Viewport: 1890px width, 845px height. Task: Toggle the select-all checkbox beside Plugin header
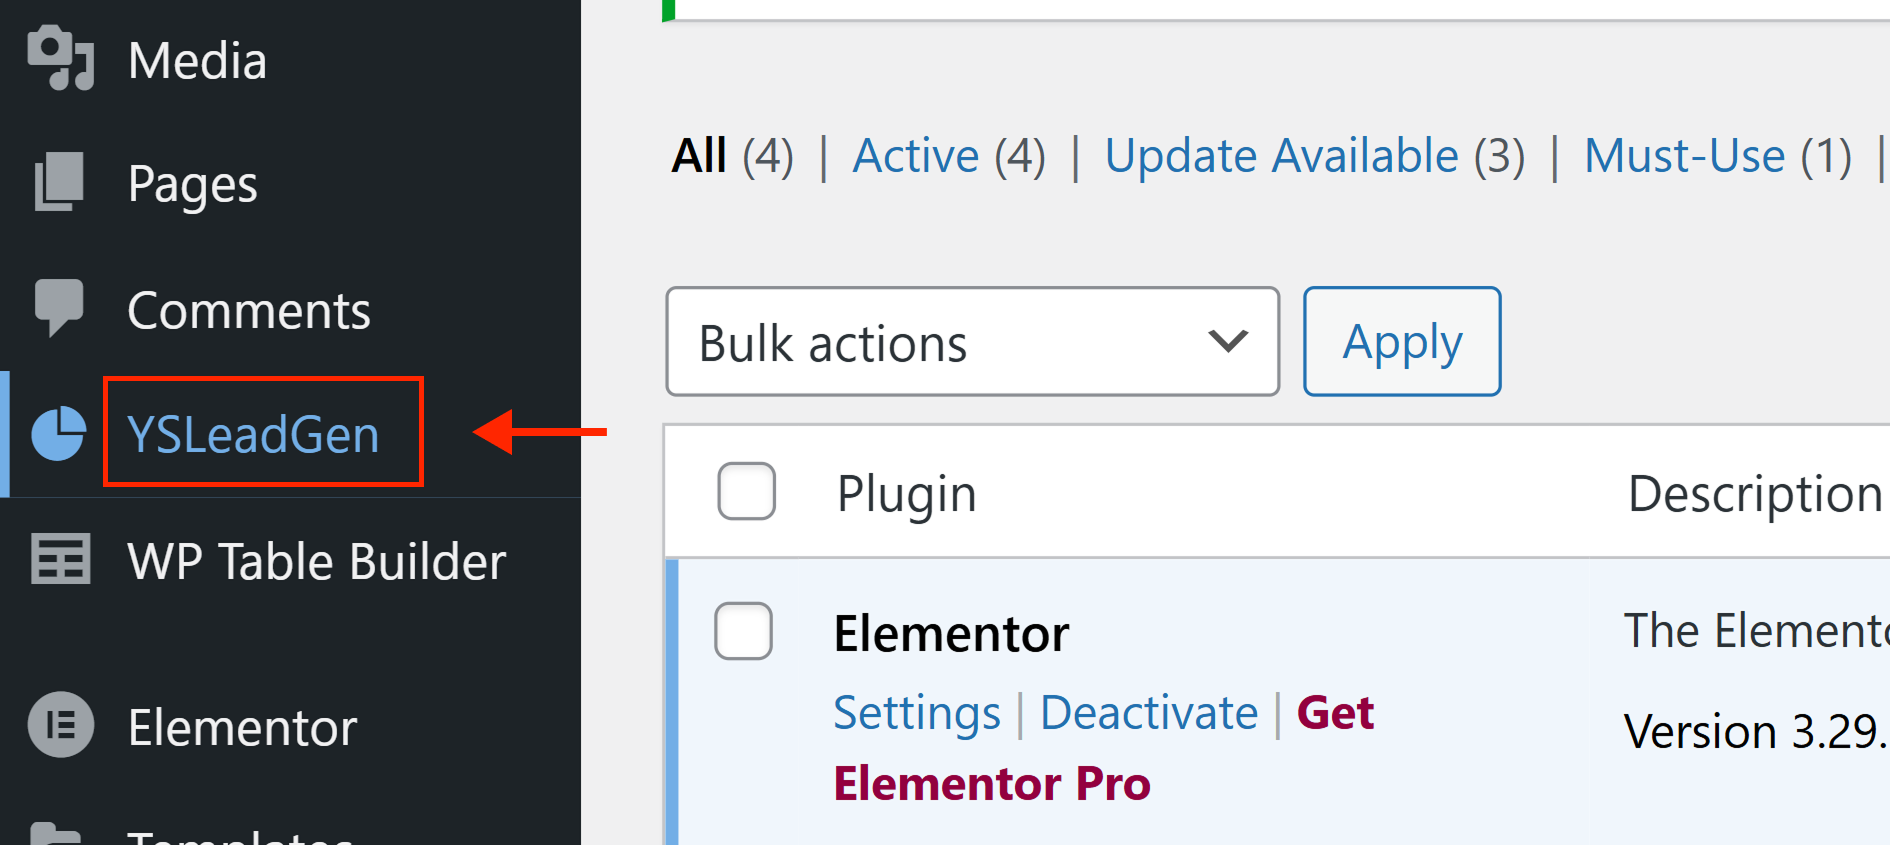tap(746, 491)
